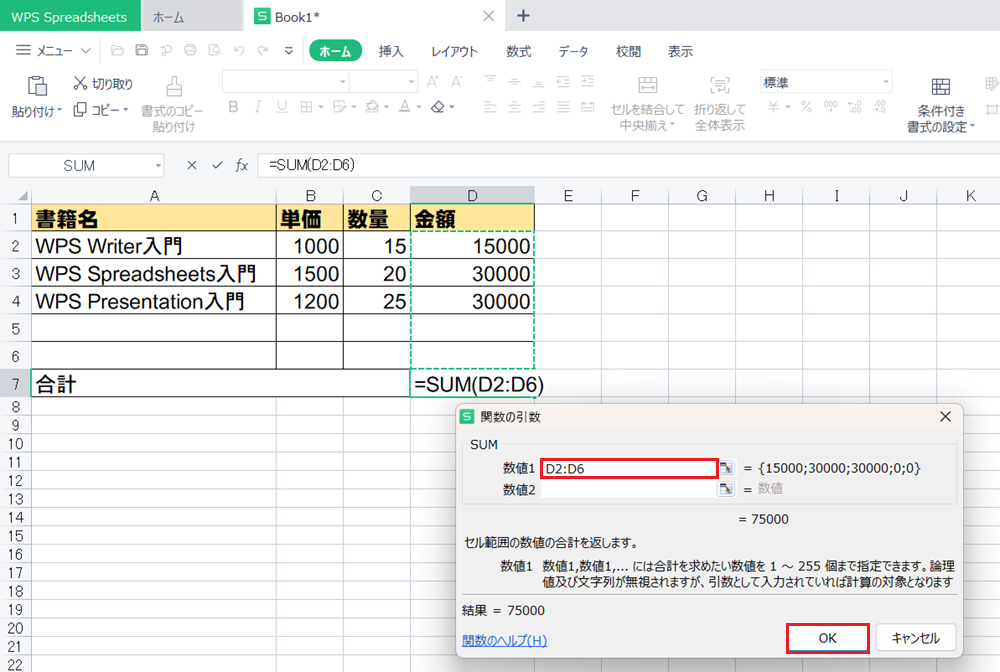Image resolution: width=1000 pixels, height=672 pixels.
Task: Click the formula bar confirm checkmark
Action: pyautogui.click(x=217, y=165)
